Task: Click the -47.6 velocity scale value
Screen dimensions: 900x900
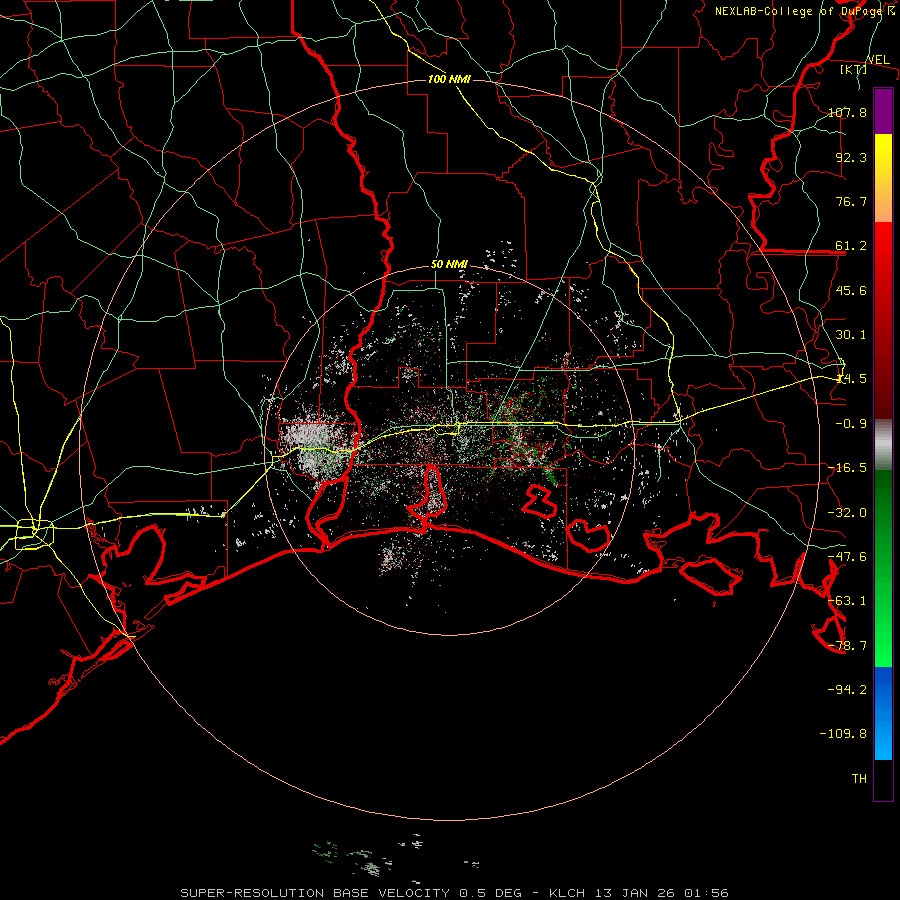Action: [x=847, y=557]
